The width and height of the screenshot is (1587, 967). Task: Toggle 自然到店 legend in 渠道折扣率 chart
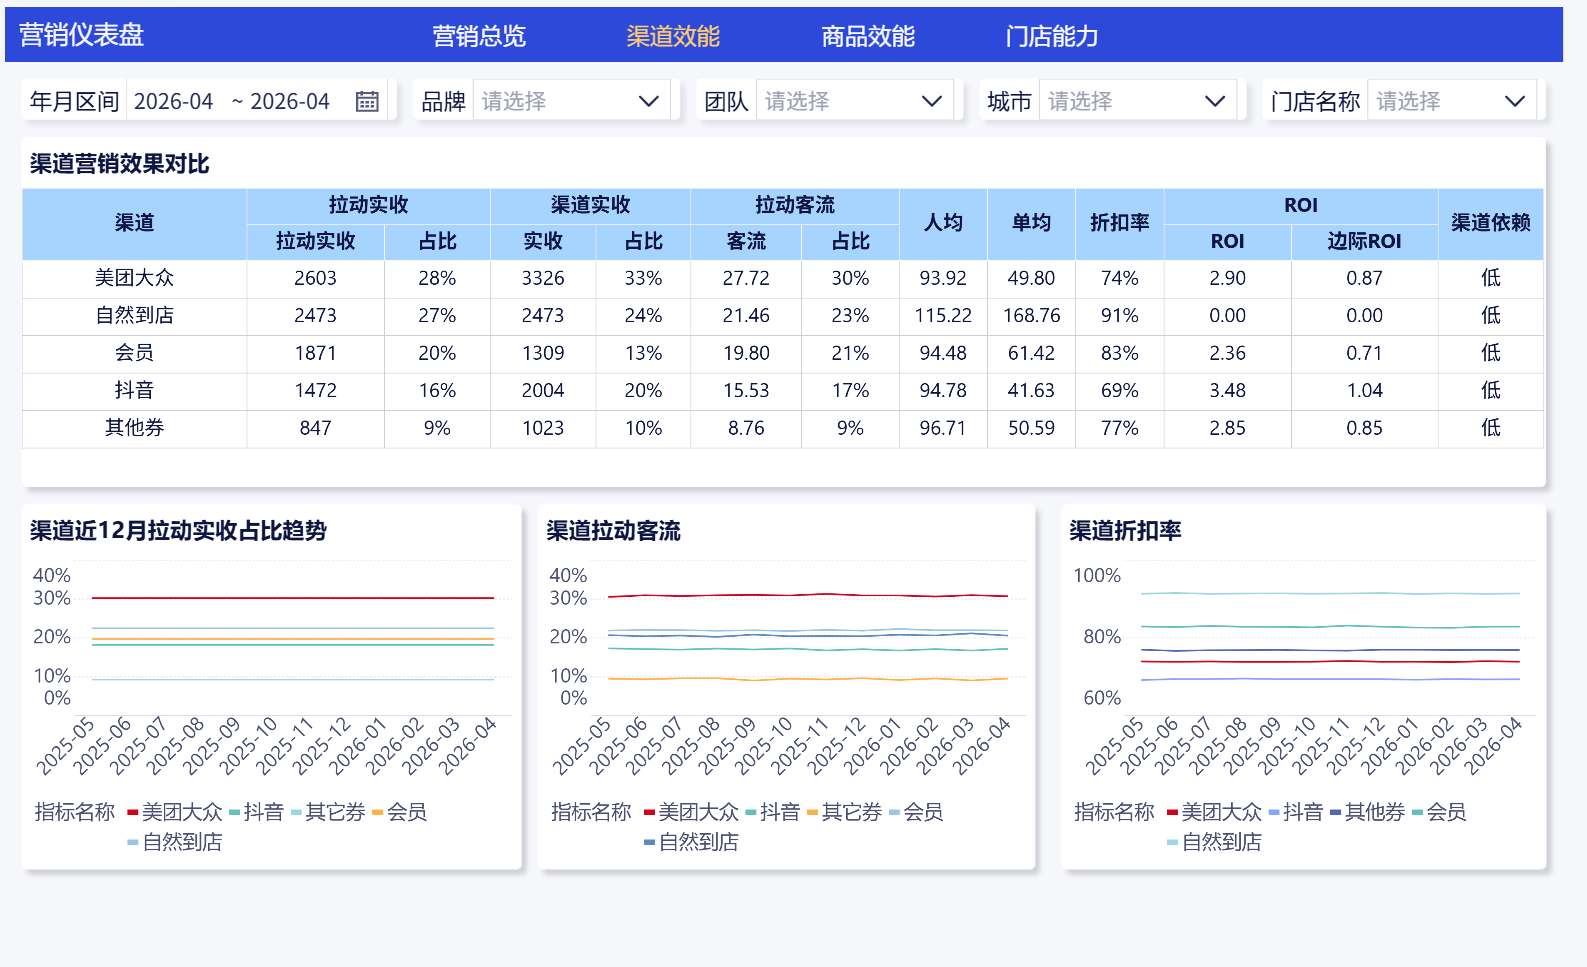coord(1214,842)
